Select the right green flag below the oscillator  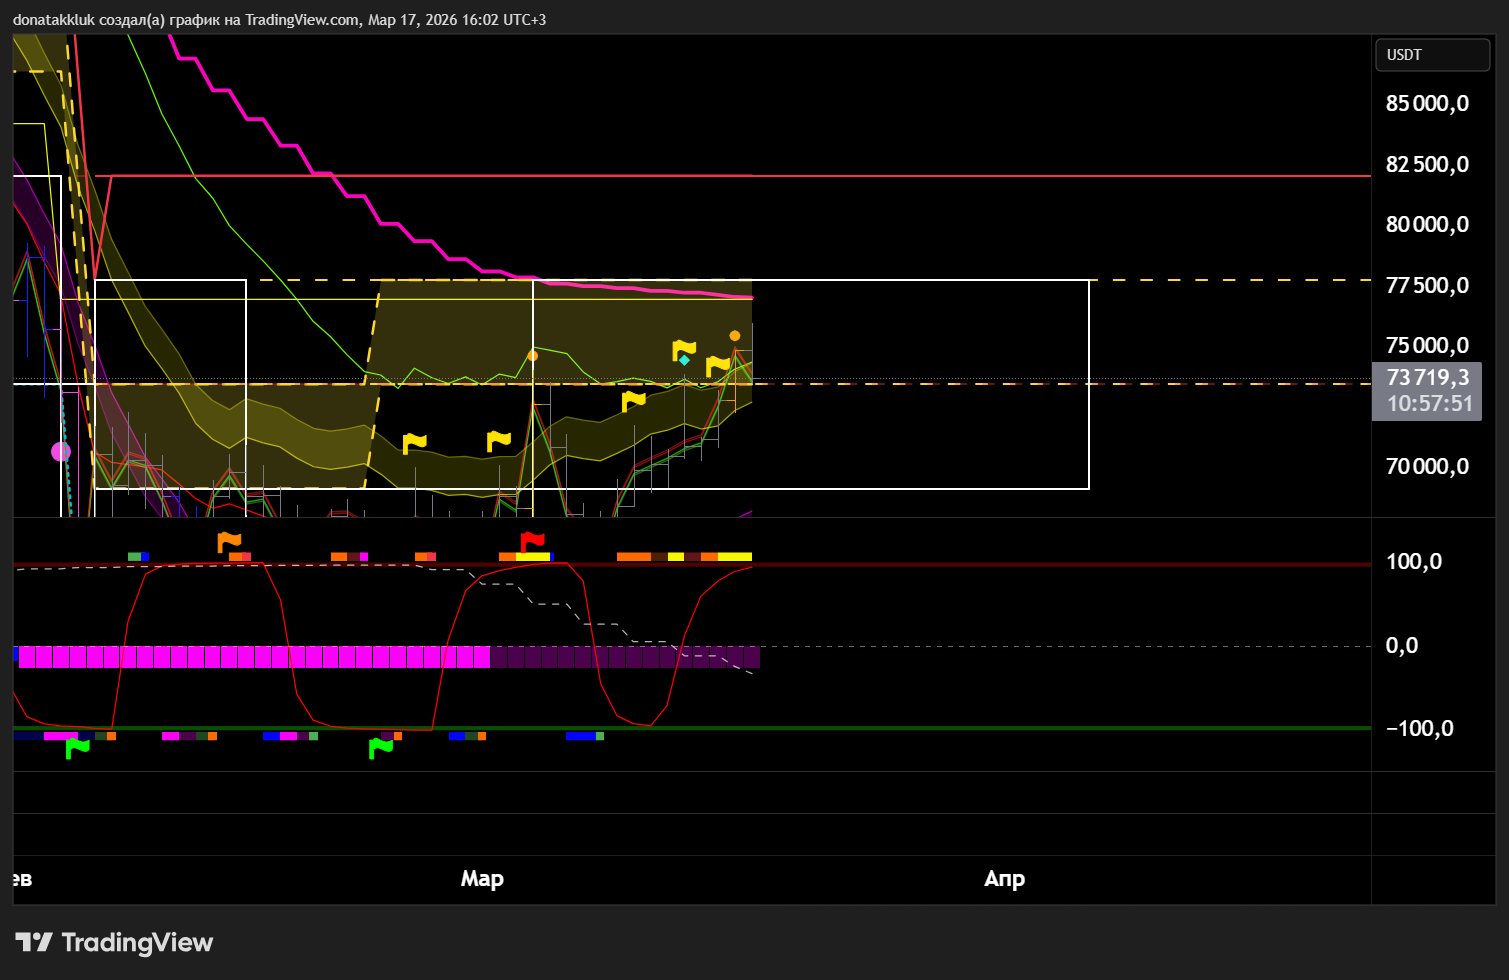381,748
